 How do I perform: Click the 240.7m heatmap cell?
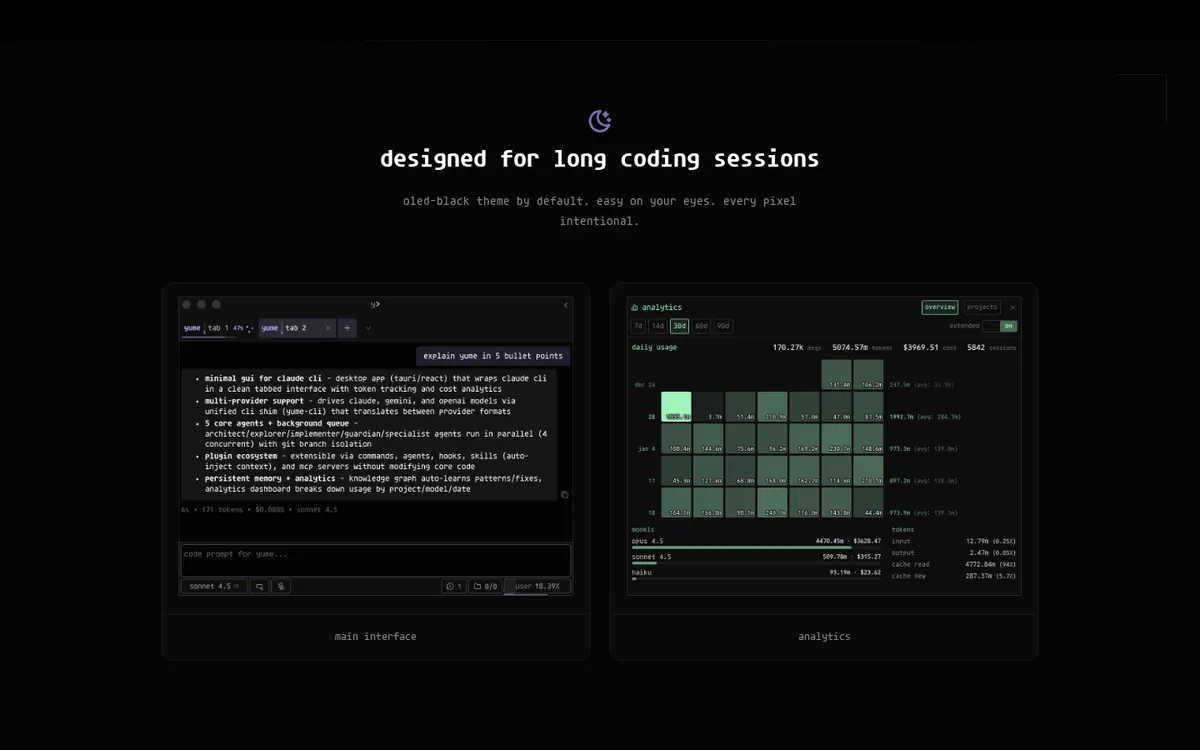pos(772,503)
